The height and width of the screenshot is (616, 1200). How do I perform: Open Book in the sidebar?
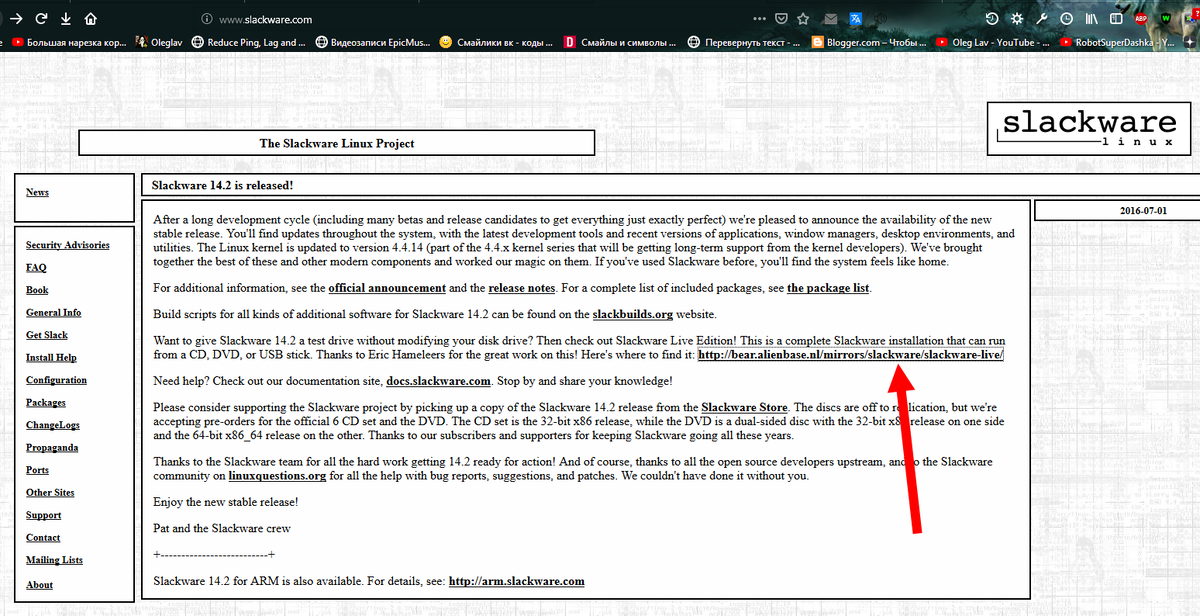pos(37,290)
